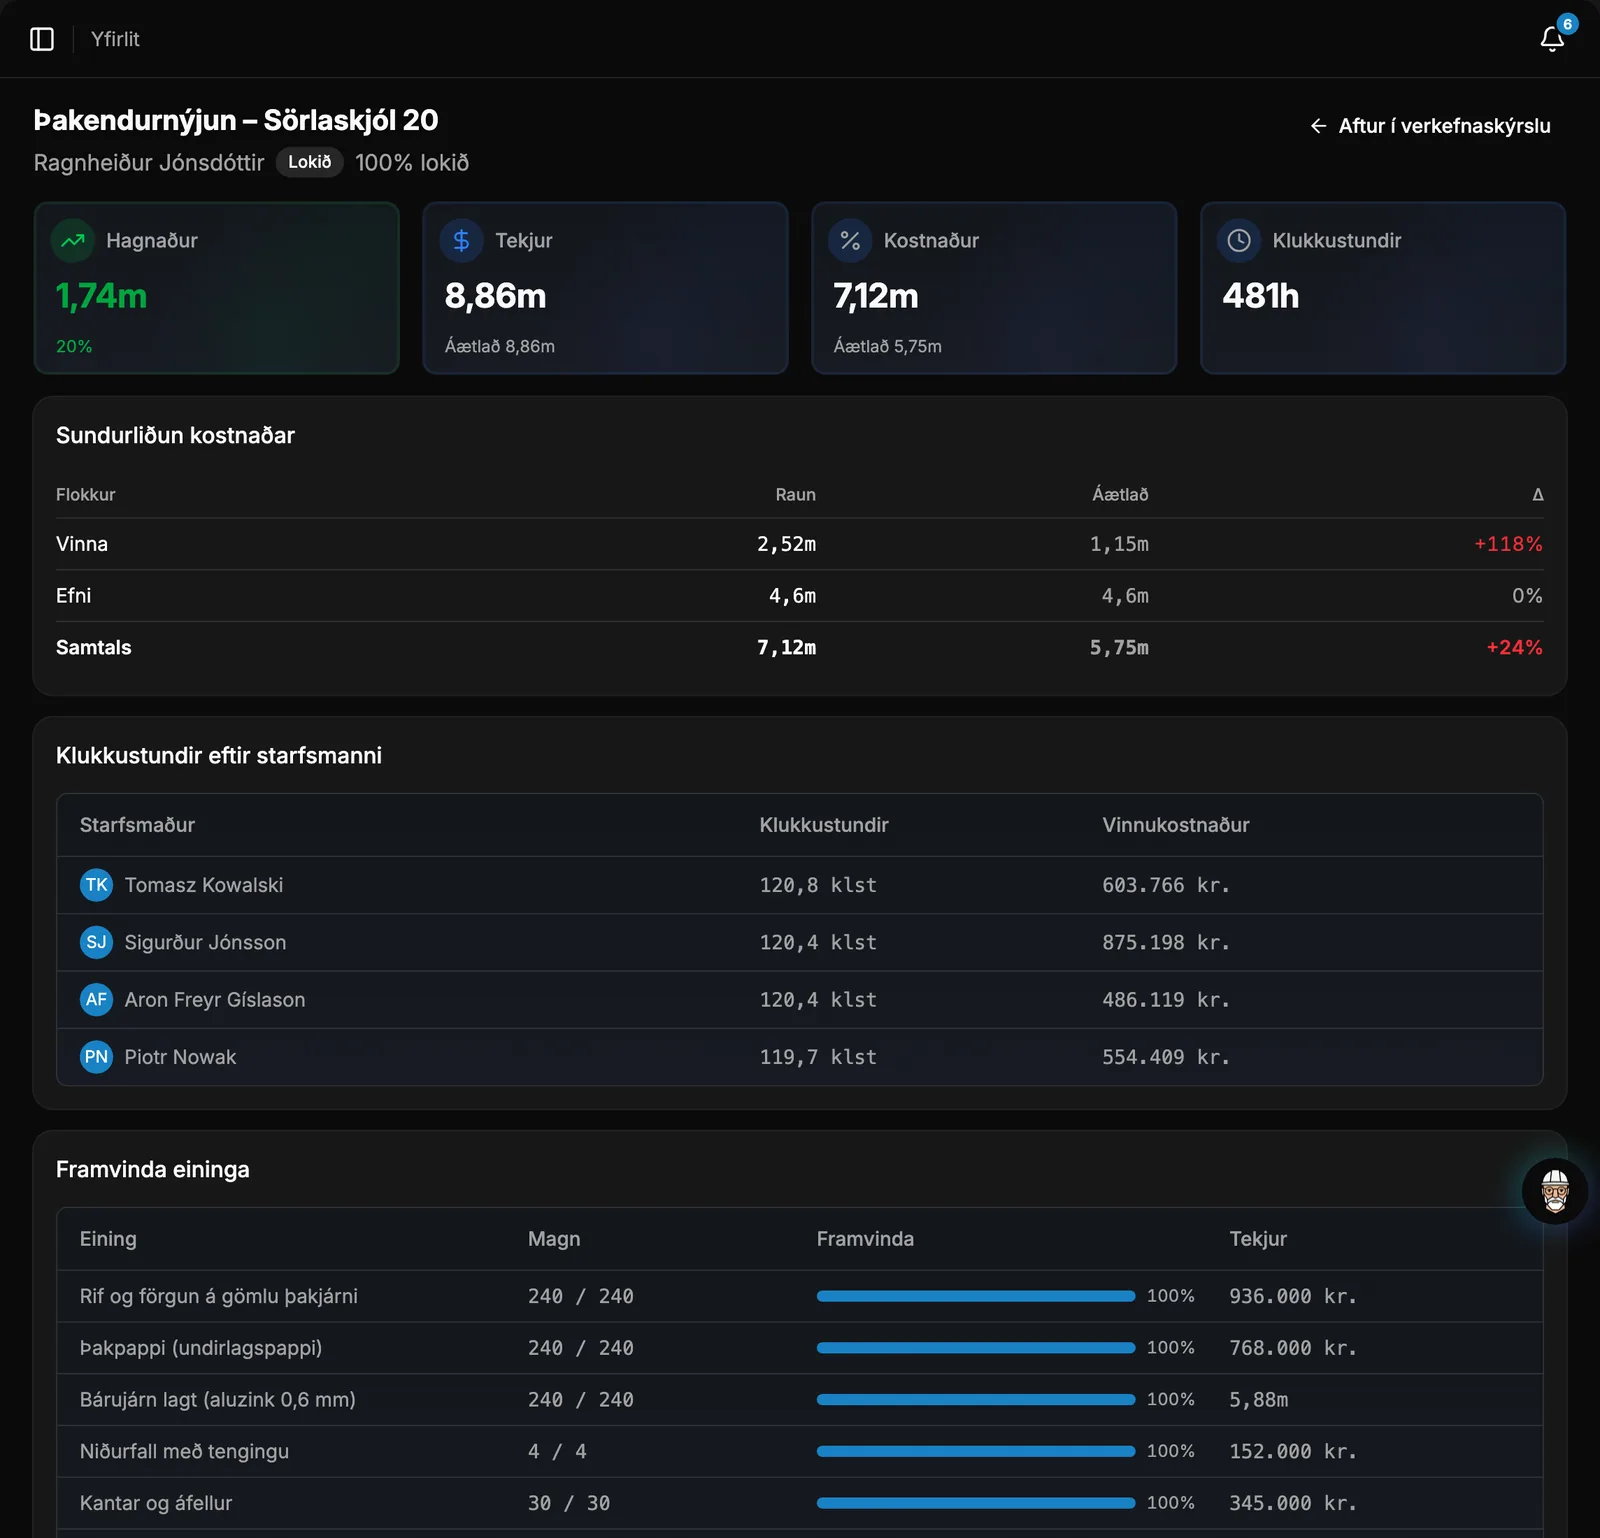Select Tomasz Kowalski name
Image resolution: width=1600 pixels, height=1538 pixels.
point(204,885)
